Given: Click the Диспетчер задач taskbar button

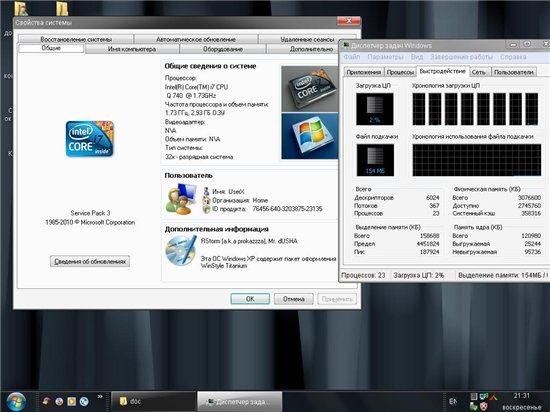Looking at the screenshot, I should click(239, 401).
